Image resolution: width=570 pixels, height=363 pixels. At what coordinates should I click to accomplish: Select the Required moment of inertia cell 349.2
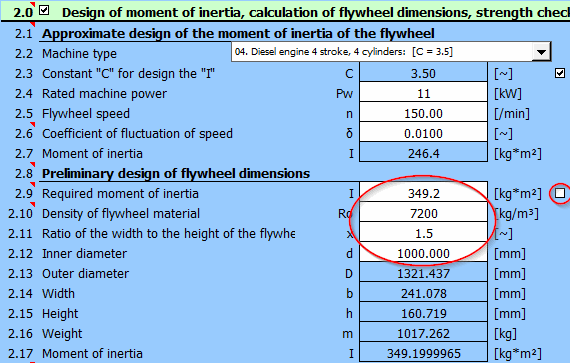click(424, 193)
